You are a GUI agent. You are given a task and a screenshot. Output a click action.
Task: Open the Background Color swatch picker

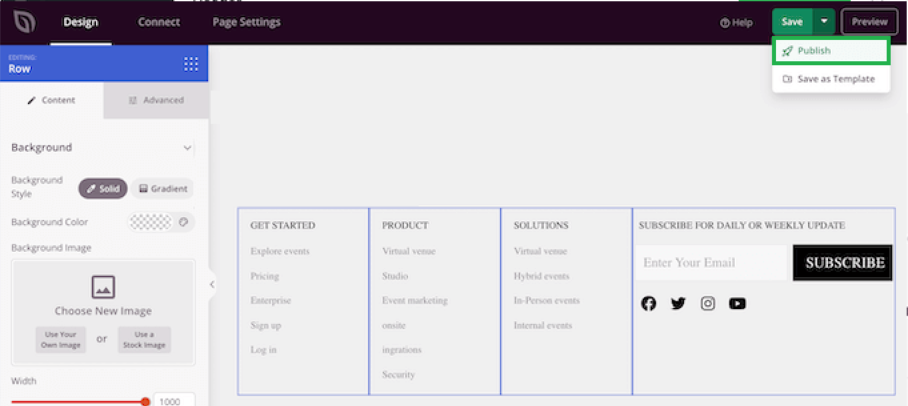pyautogui.click(x=161, y=222)
